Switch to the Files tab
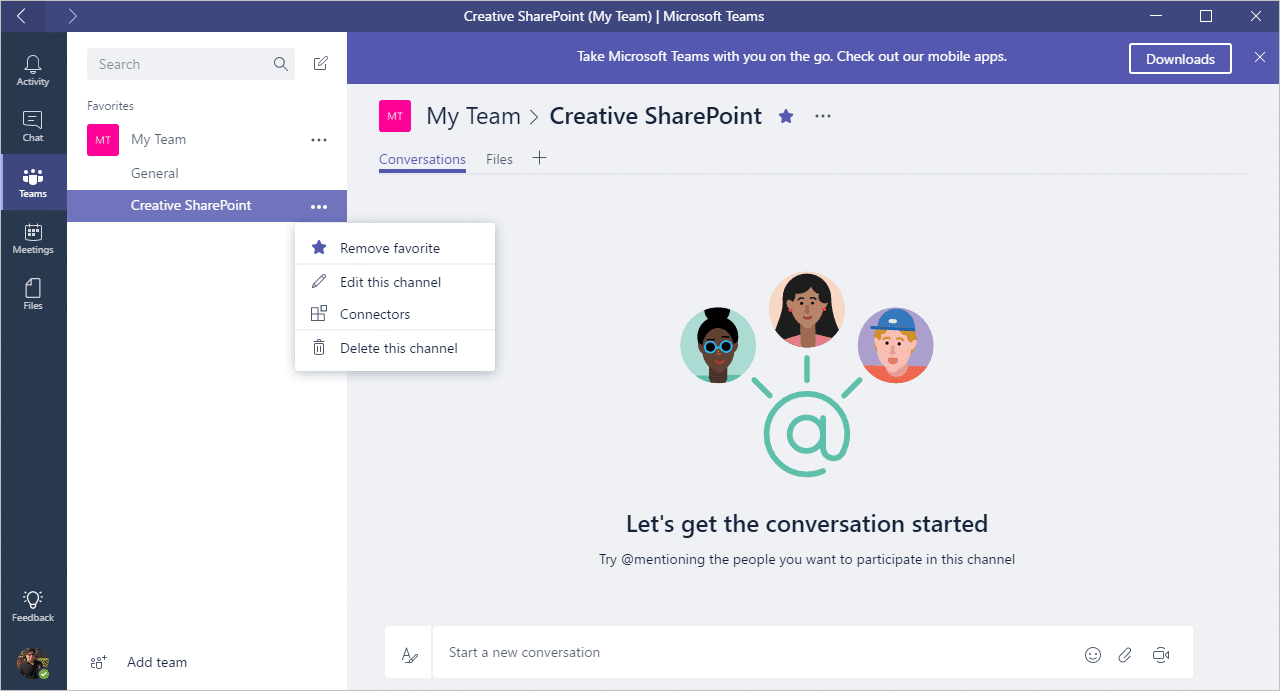Screen dimensions: 1280x691 (x=499, y=159)
